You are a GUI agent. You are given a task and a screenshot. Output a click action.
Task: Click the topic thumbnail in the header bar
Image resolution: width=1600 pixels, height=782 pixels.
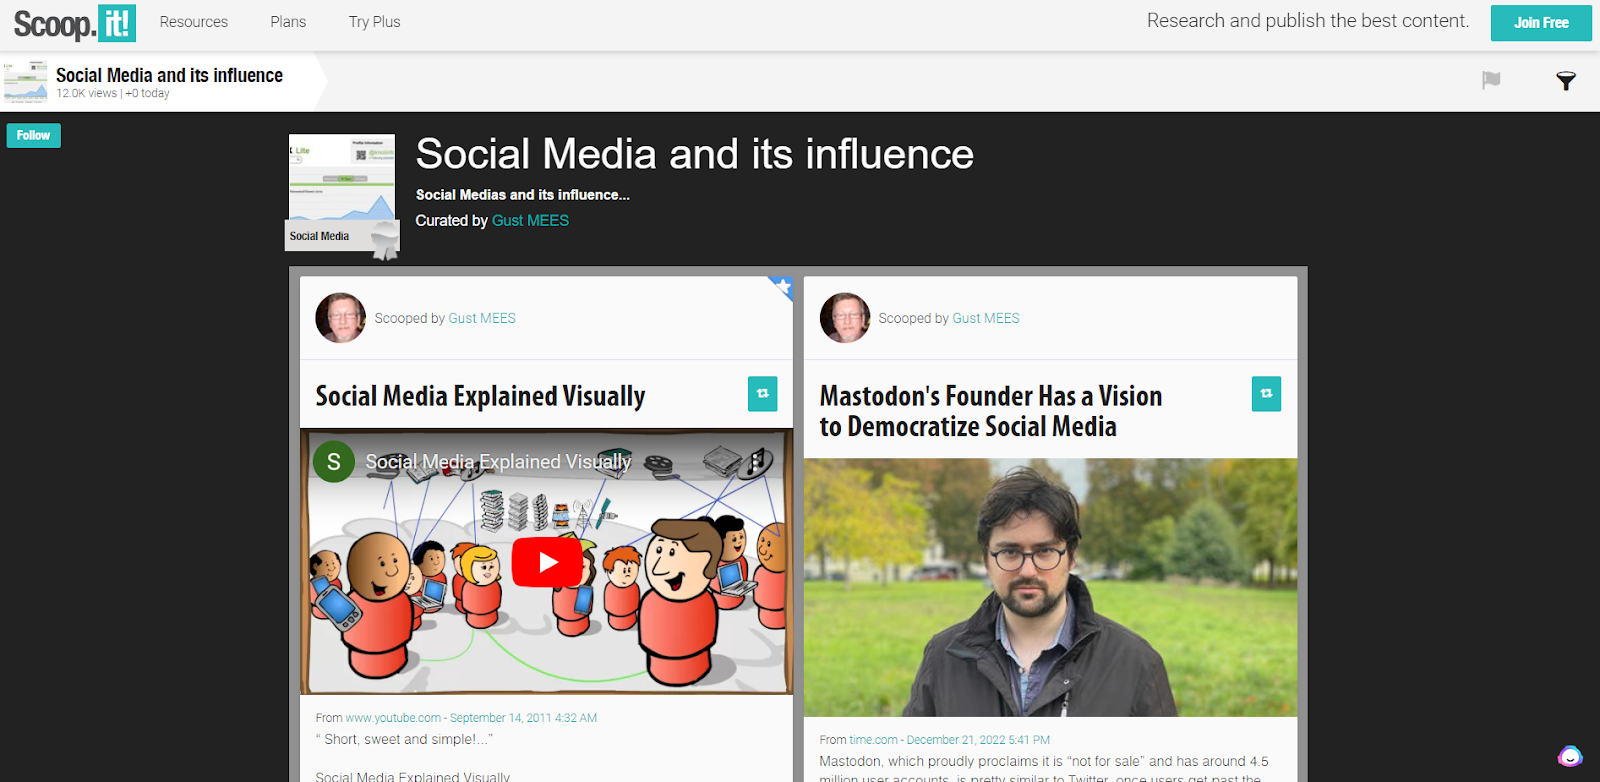(25, 81)
